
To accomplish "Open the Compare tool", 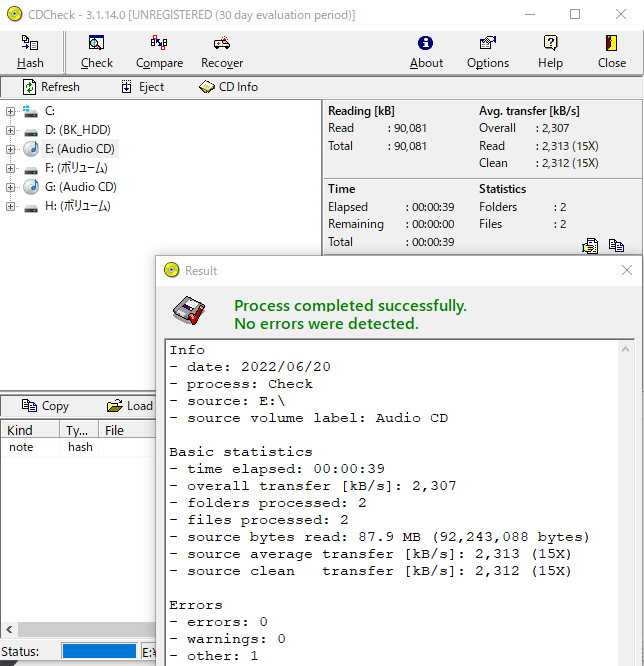I will tap(159, 44).
